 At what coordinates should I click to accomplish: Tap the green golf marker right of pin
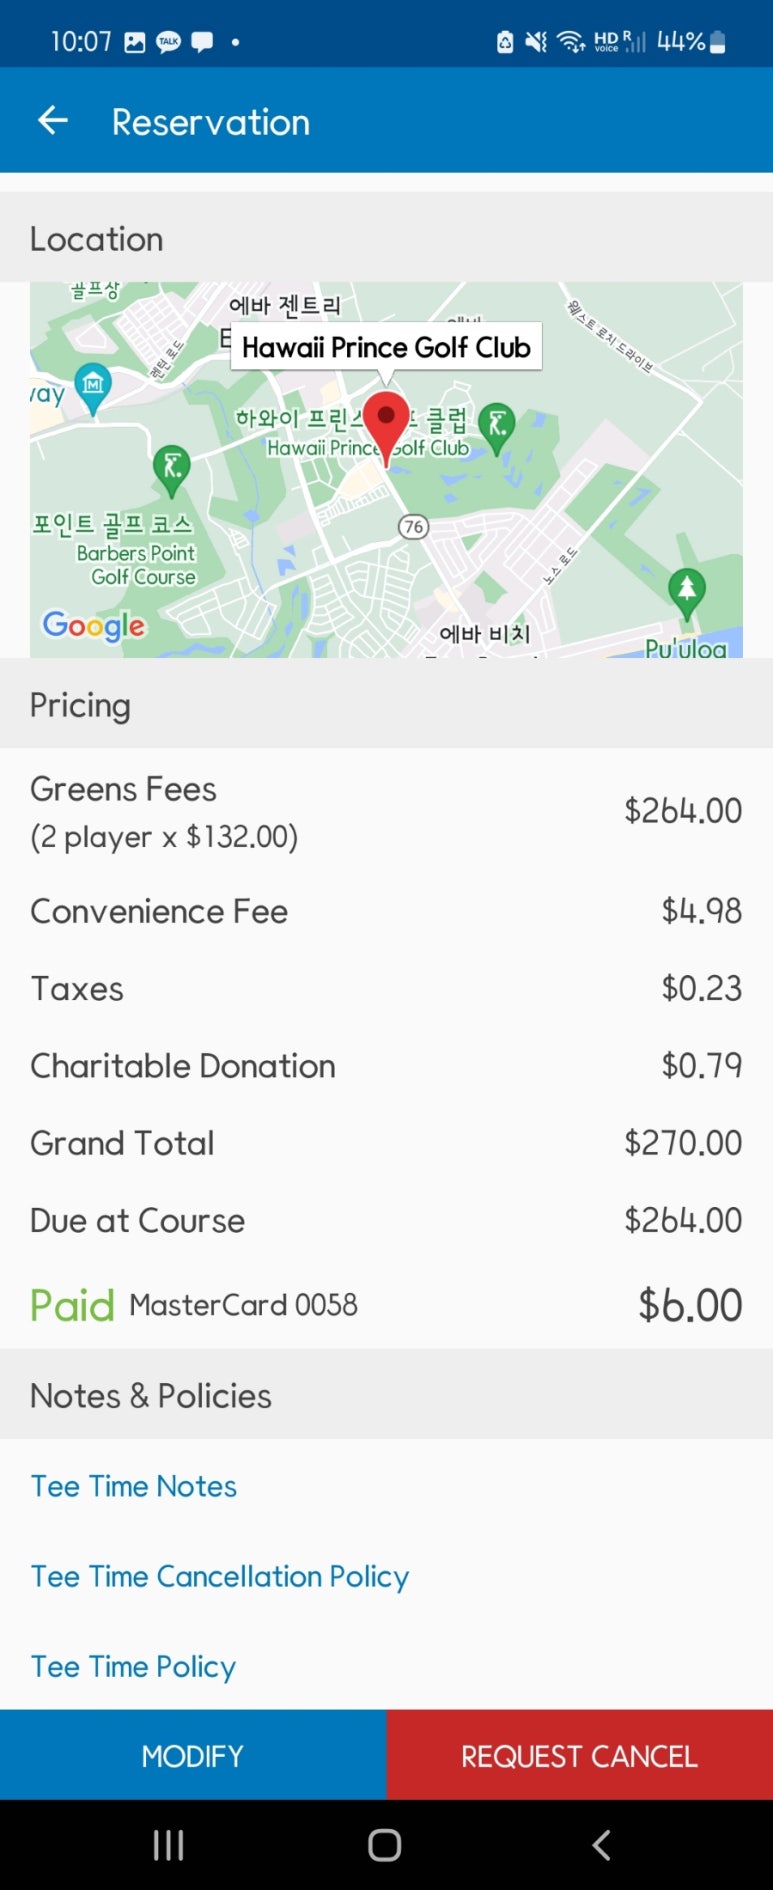[497, 424]
